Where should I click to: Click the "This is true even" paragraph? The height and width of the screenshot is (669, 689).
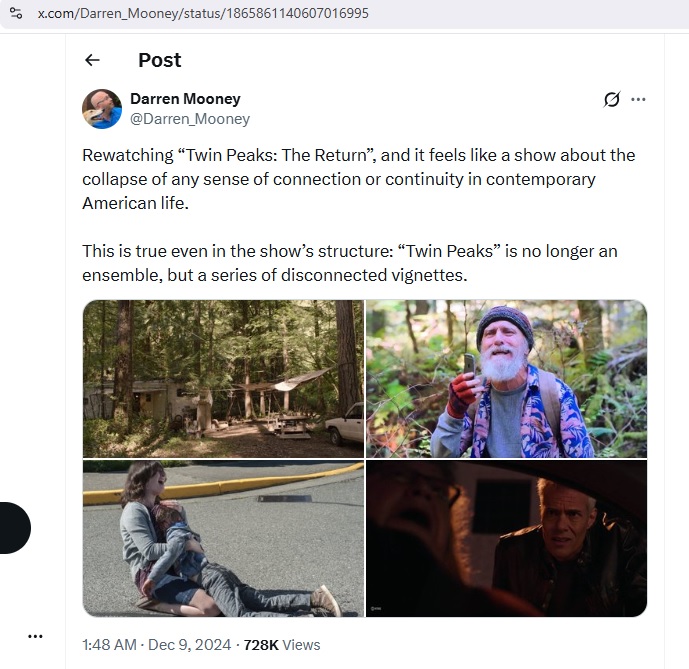pos(357,263)
